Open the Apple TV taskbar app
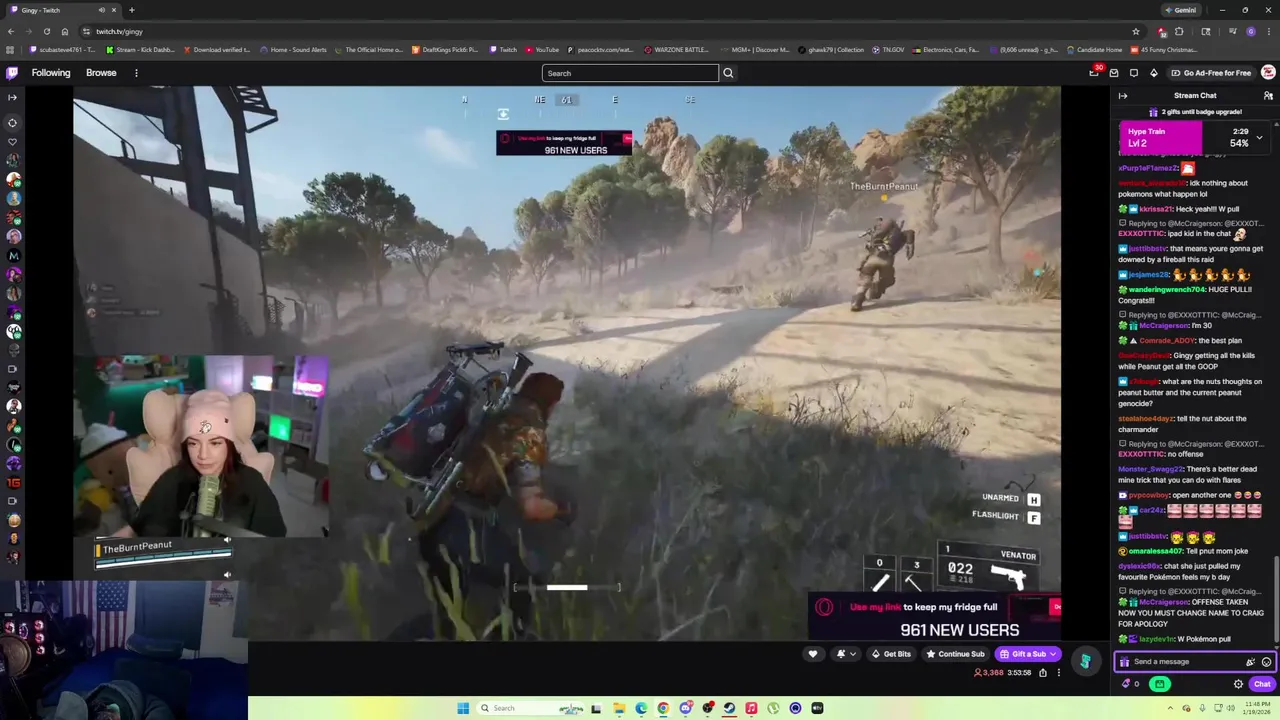 point(818,708)
